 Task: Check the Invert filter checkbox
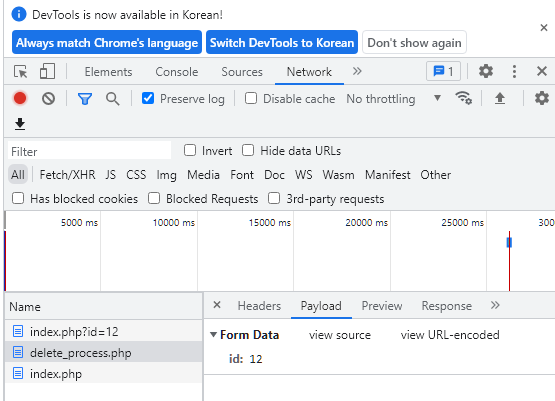[190, 150]
